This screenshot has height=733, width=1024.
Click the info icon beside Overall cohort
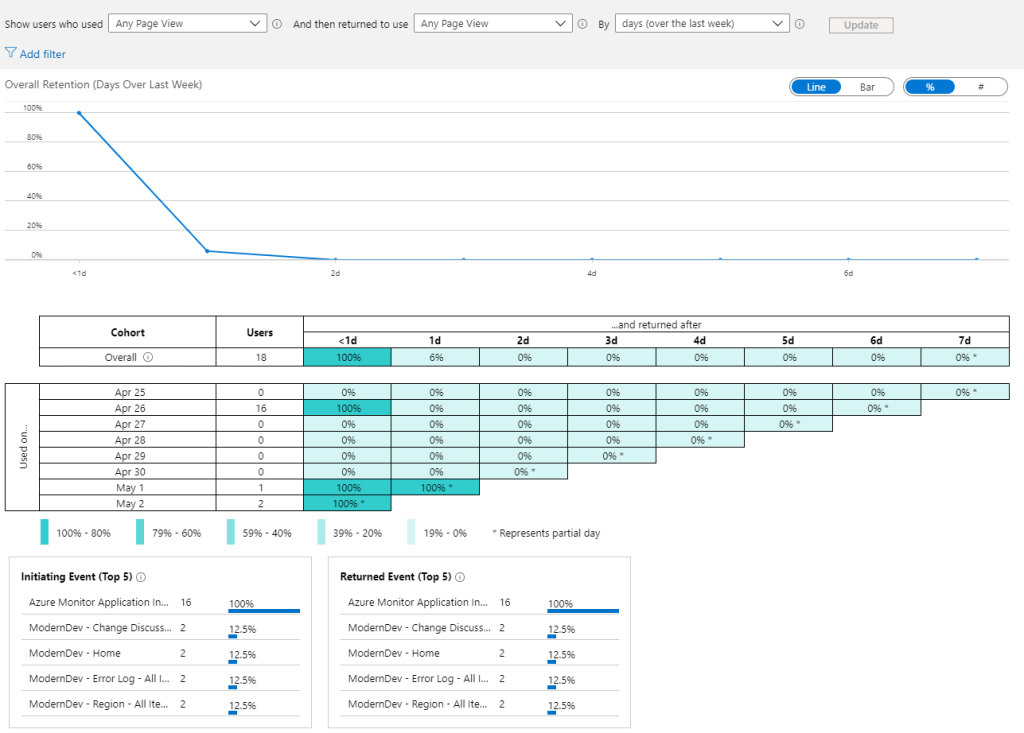pos(148,357)
